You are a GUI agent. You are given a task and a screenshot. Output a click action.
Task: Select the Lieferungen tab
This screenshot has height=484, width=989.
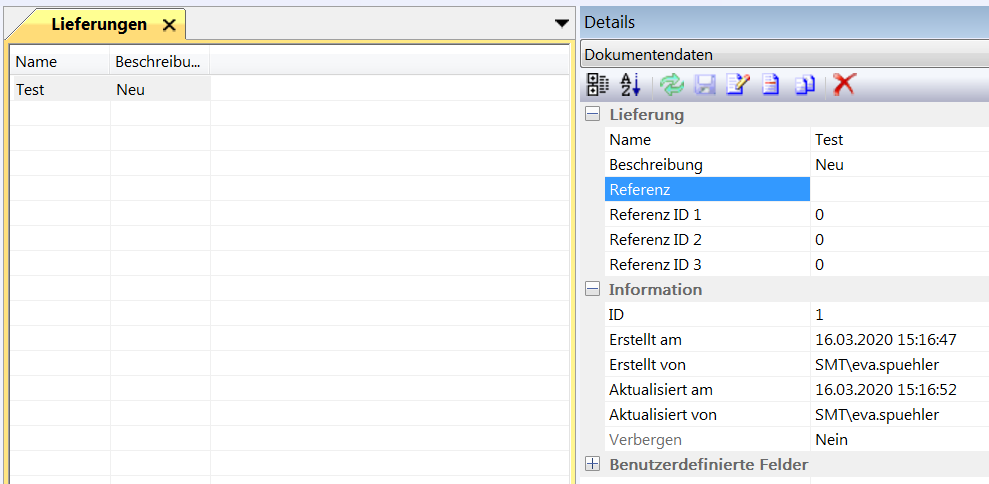[x=98, y=25]
